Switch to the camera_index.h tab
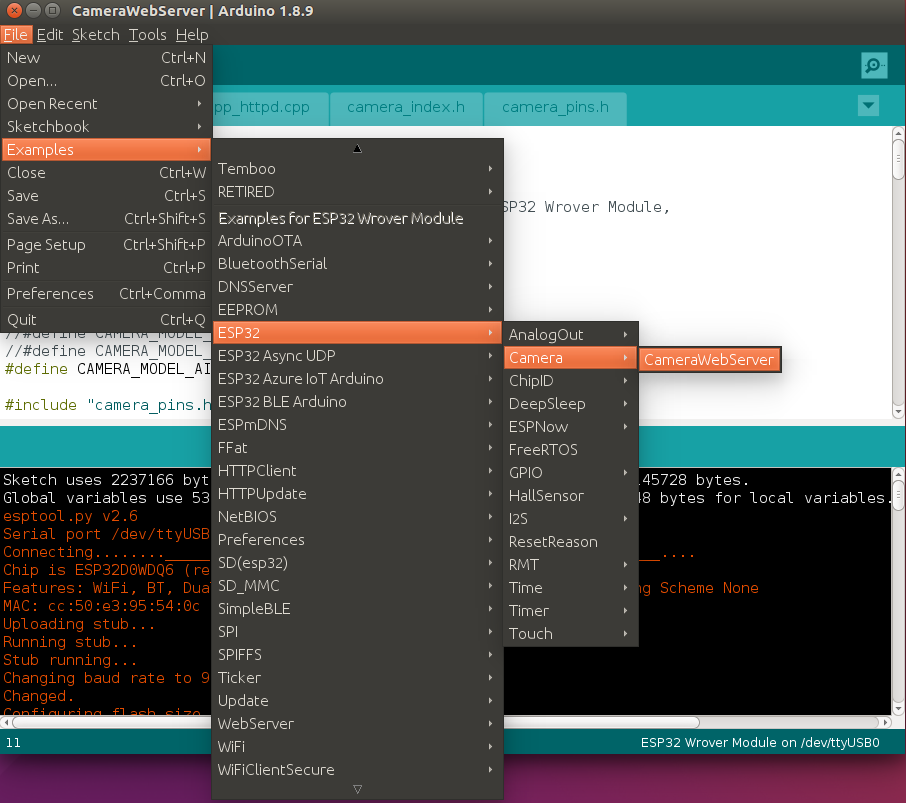 406,109
